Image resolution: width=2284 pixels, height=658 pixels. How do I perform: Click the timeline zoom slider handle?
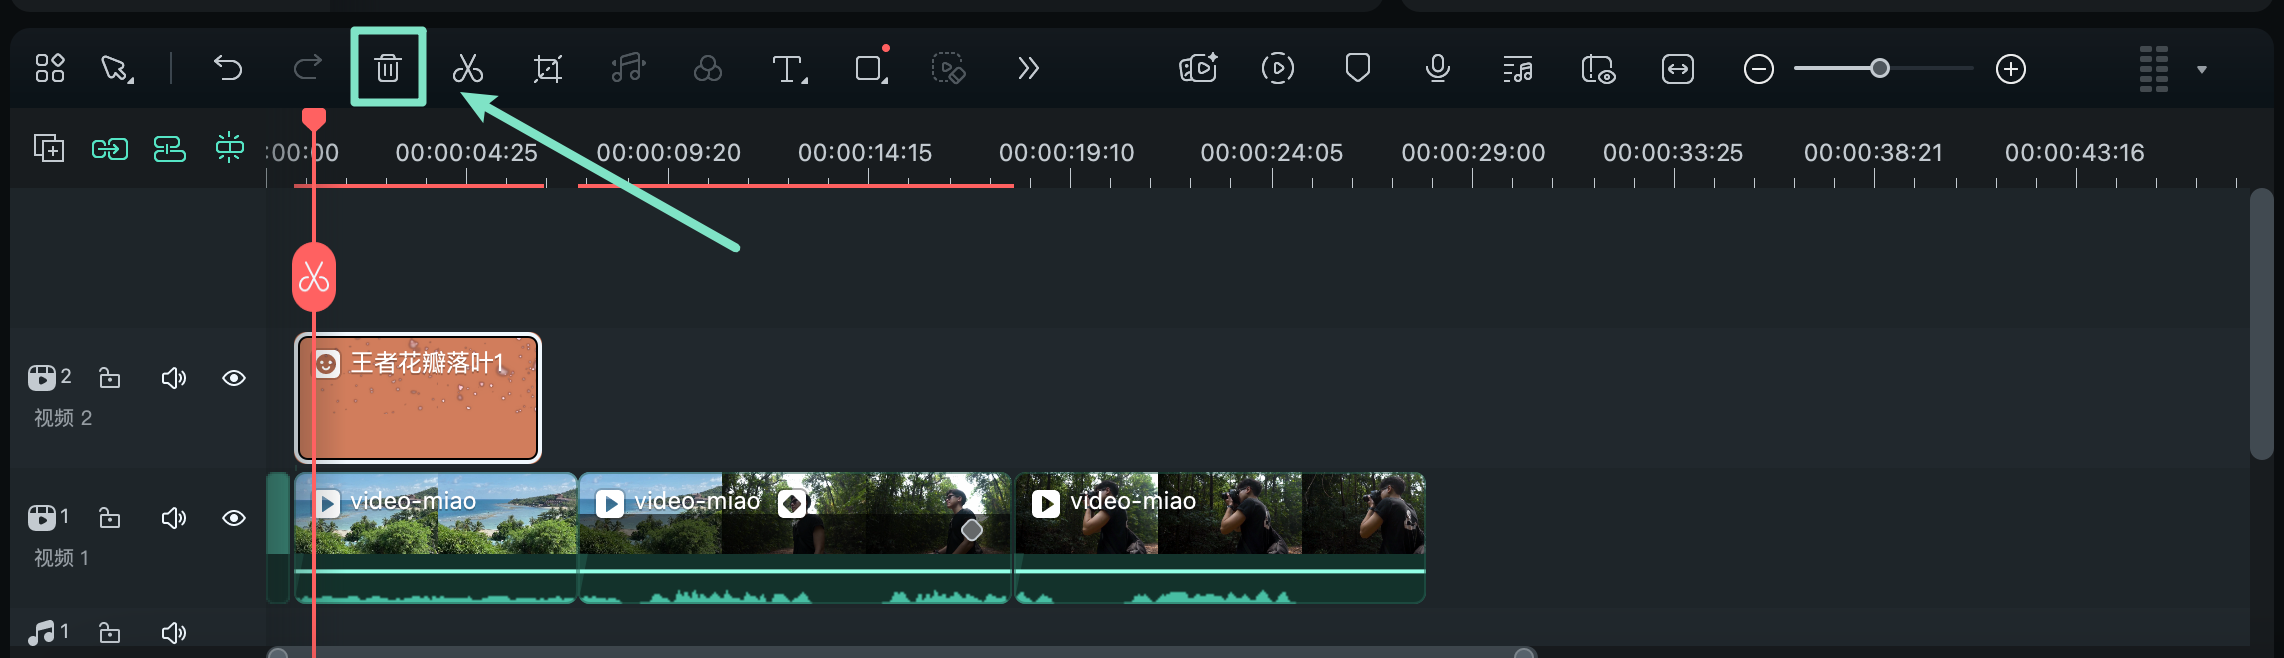[x=1880, y=68]
